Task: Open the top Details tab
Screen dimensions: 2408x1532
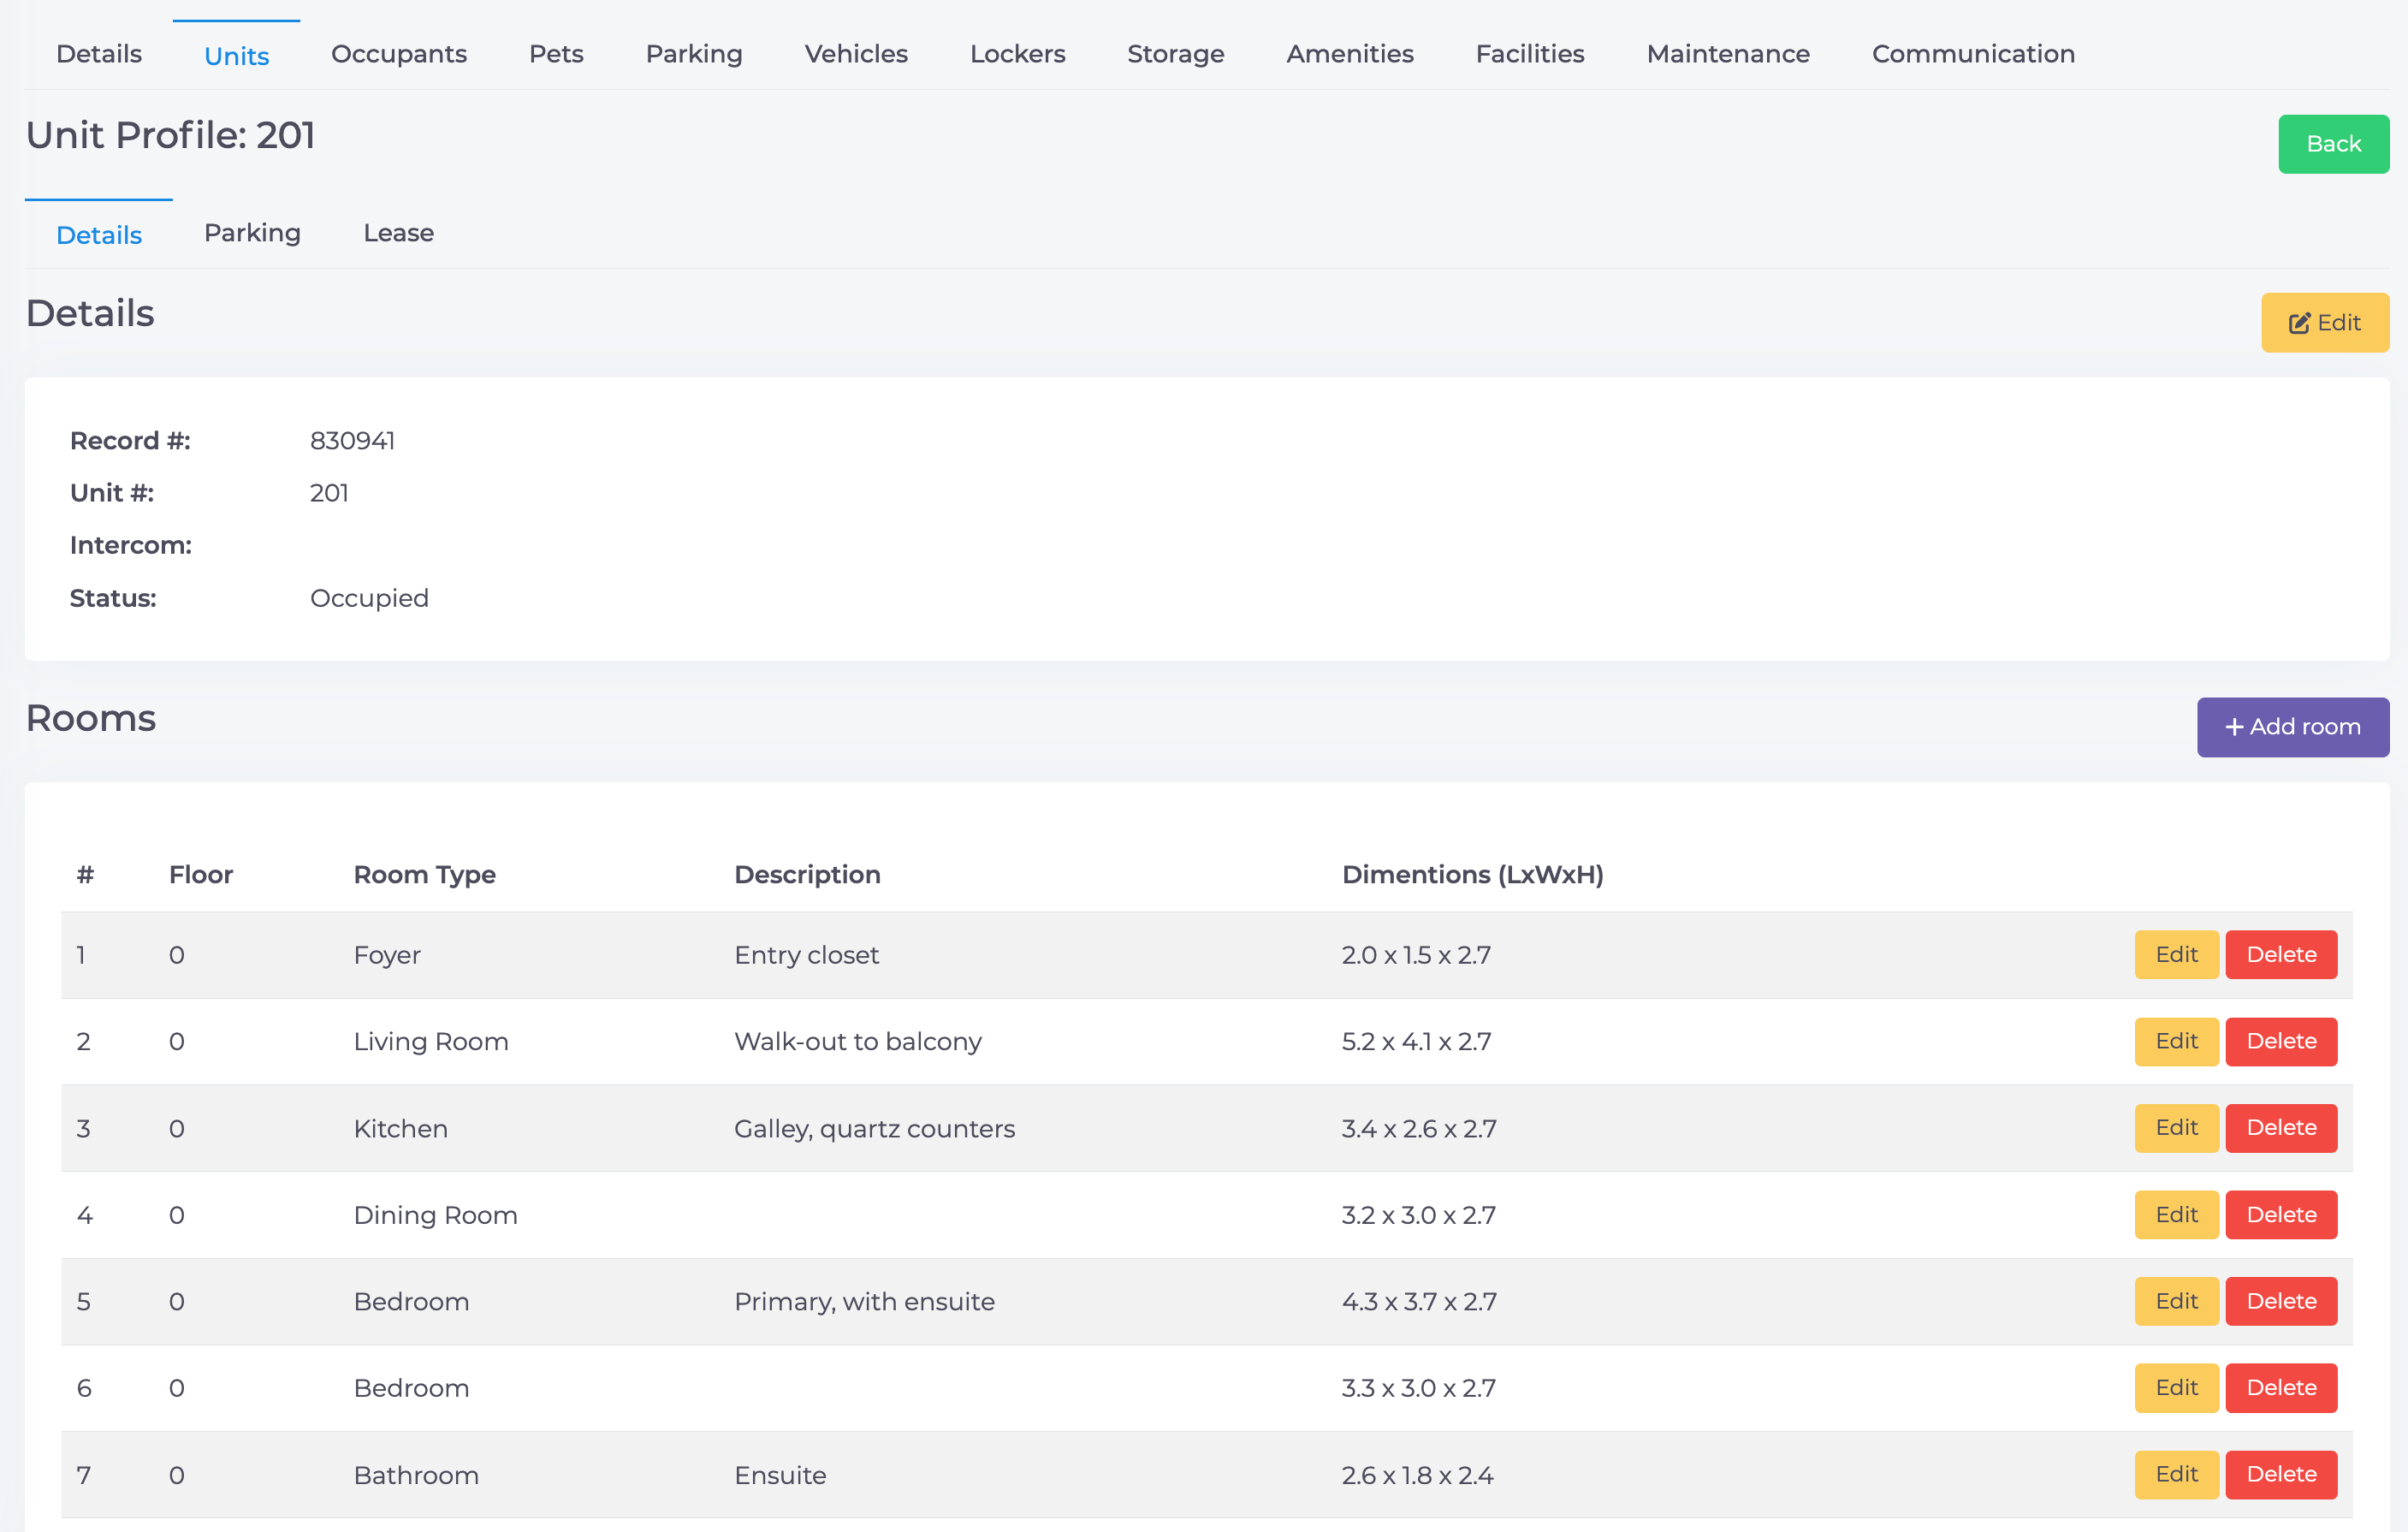Action: click(x=98, y=54)
